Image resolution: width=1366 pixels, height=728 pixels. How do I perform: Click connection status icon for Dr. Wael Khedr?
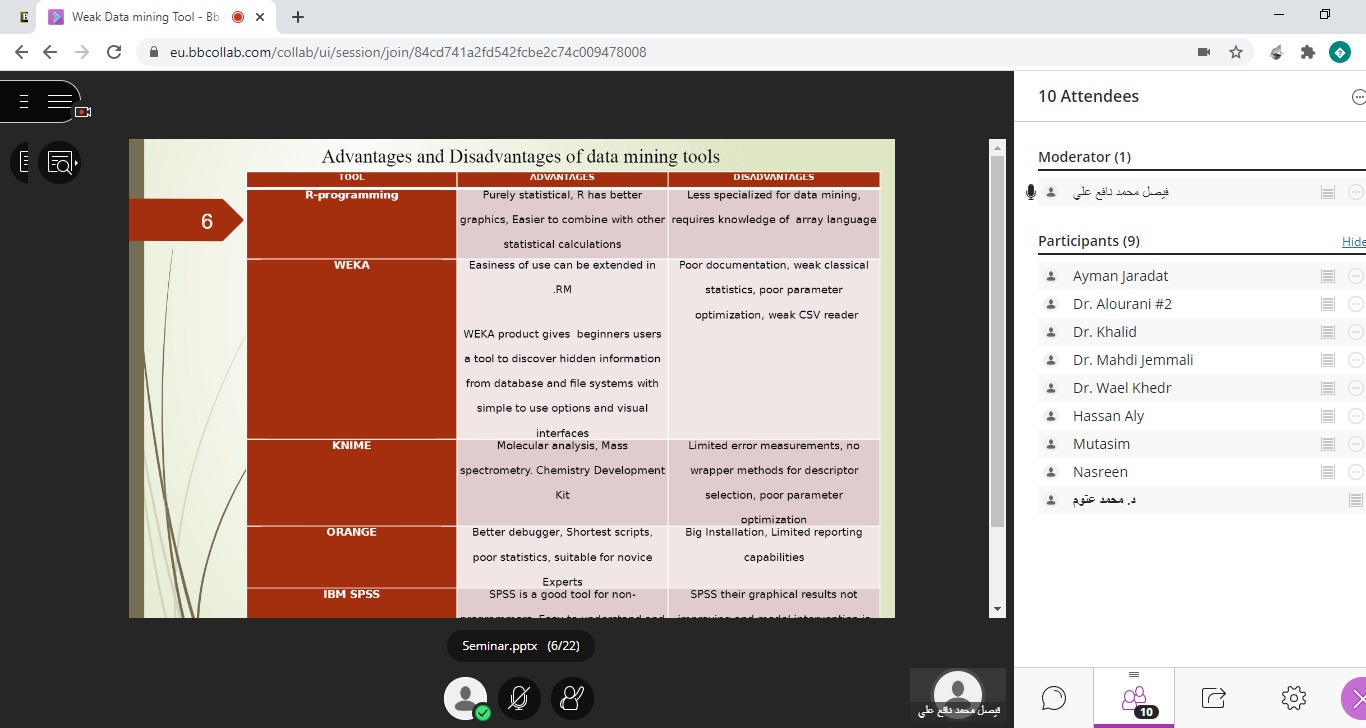coord(1328,388)
